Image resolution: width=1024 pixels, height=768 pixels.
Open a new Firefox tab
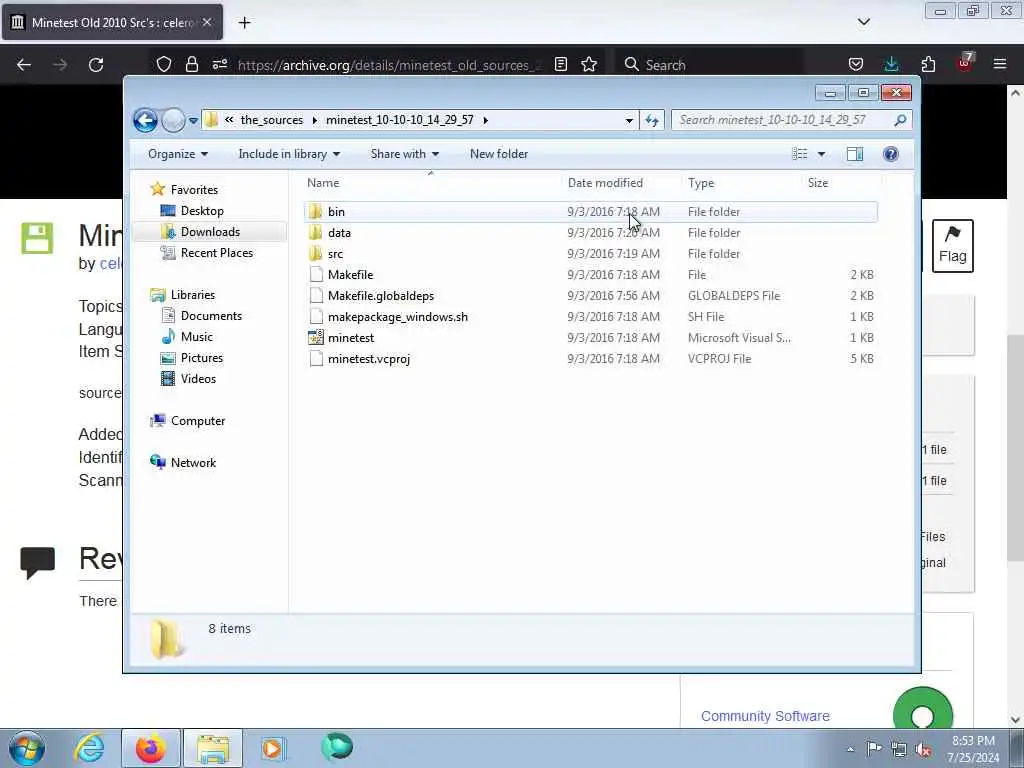coord(244,23)
